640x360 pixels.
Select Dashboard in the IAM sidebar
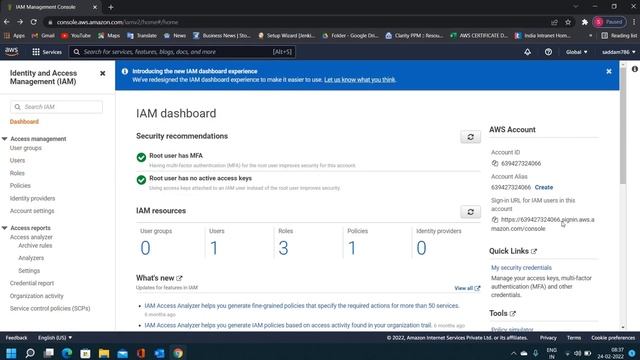click(x=24, y=122)
